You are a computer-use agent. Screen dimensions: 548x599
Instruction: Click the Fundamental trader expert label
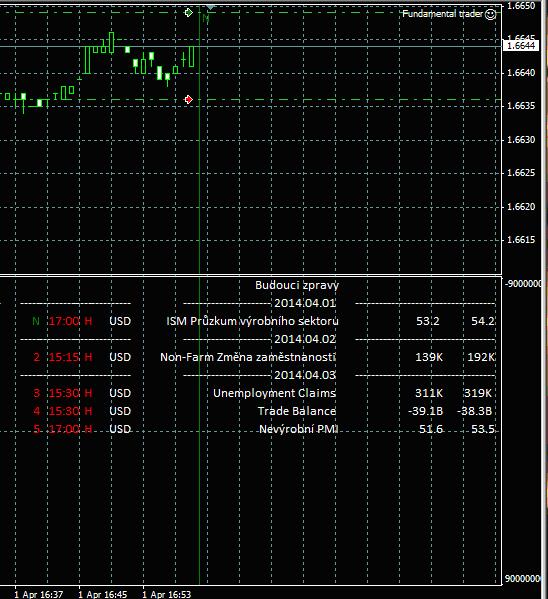(443, 14)
